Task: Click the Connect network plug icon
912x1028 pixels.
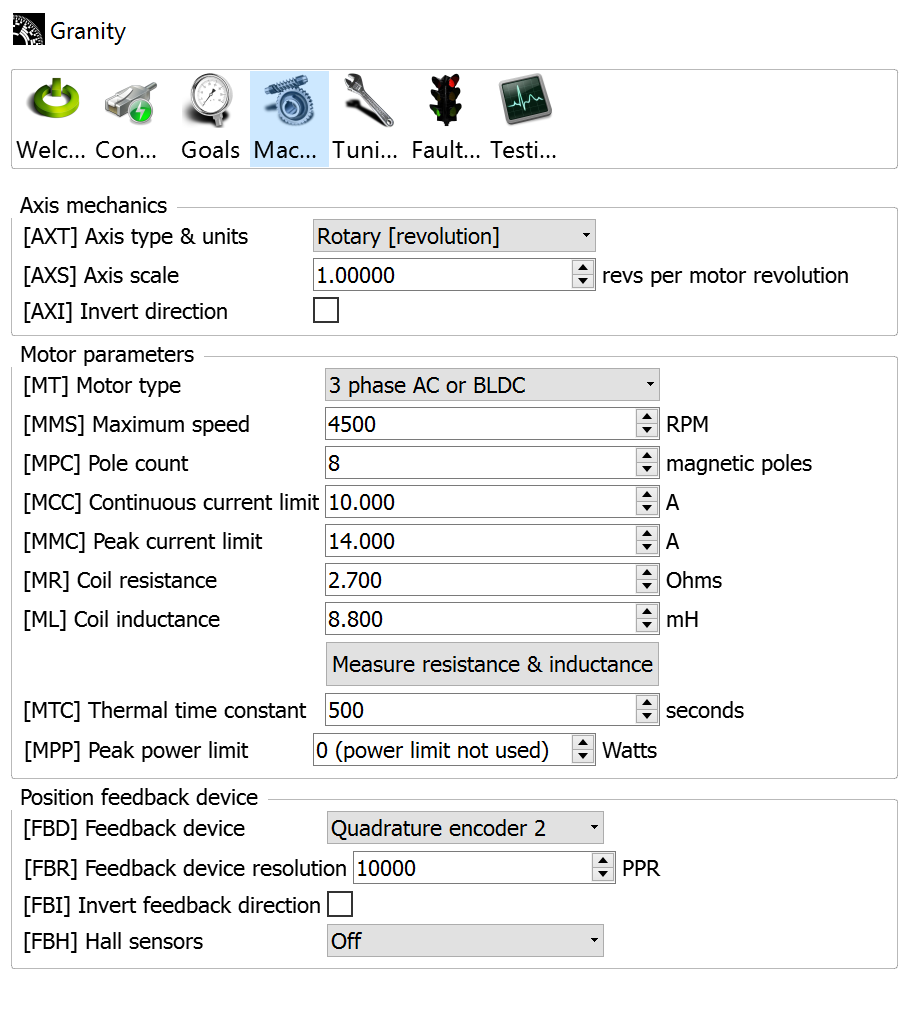Action: (x=130, y=101)
